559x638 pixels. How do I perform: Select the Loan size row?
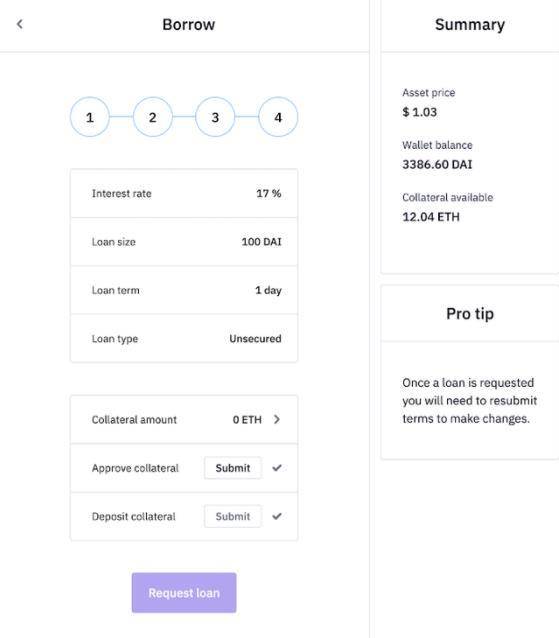(x=184, y=242)
